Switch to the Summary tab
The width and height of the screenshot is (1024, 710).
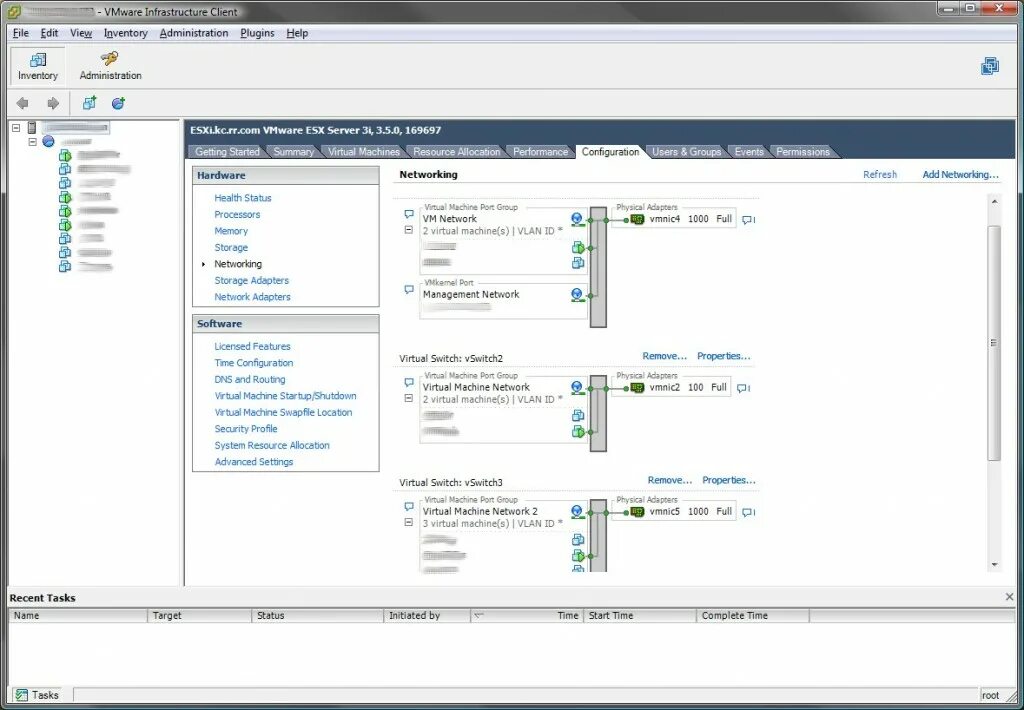coord(293,152)
